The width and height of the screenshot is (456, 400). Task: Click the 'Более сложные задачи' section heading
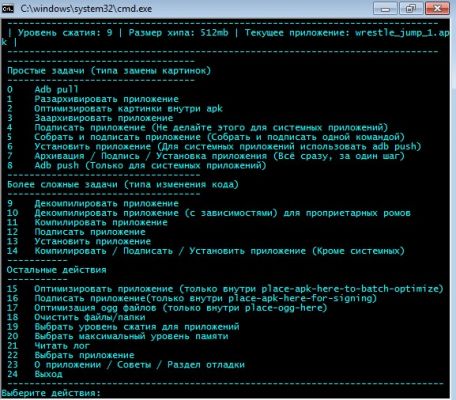pos(123,184)
